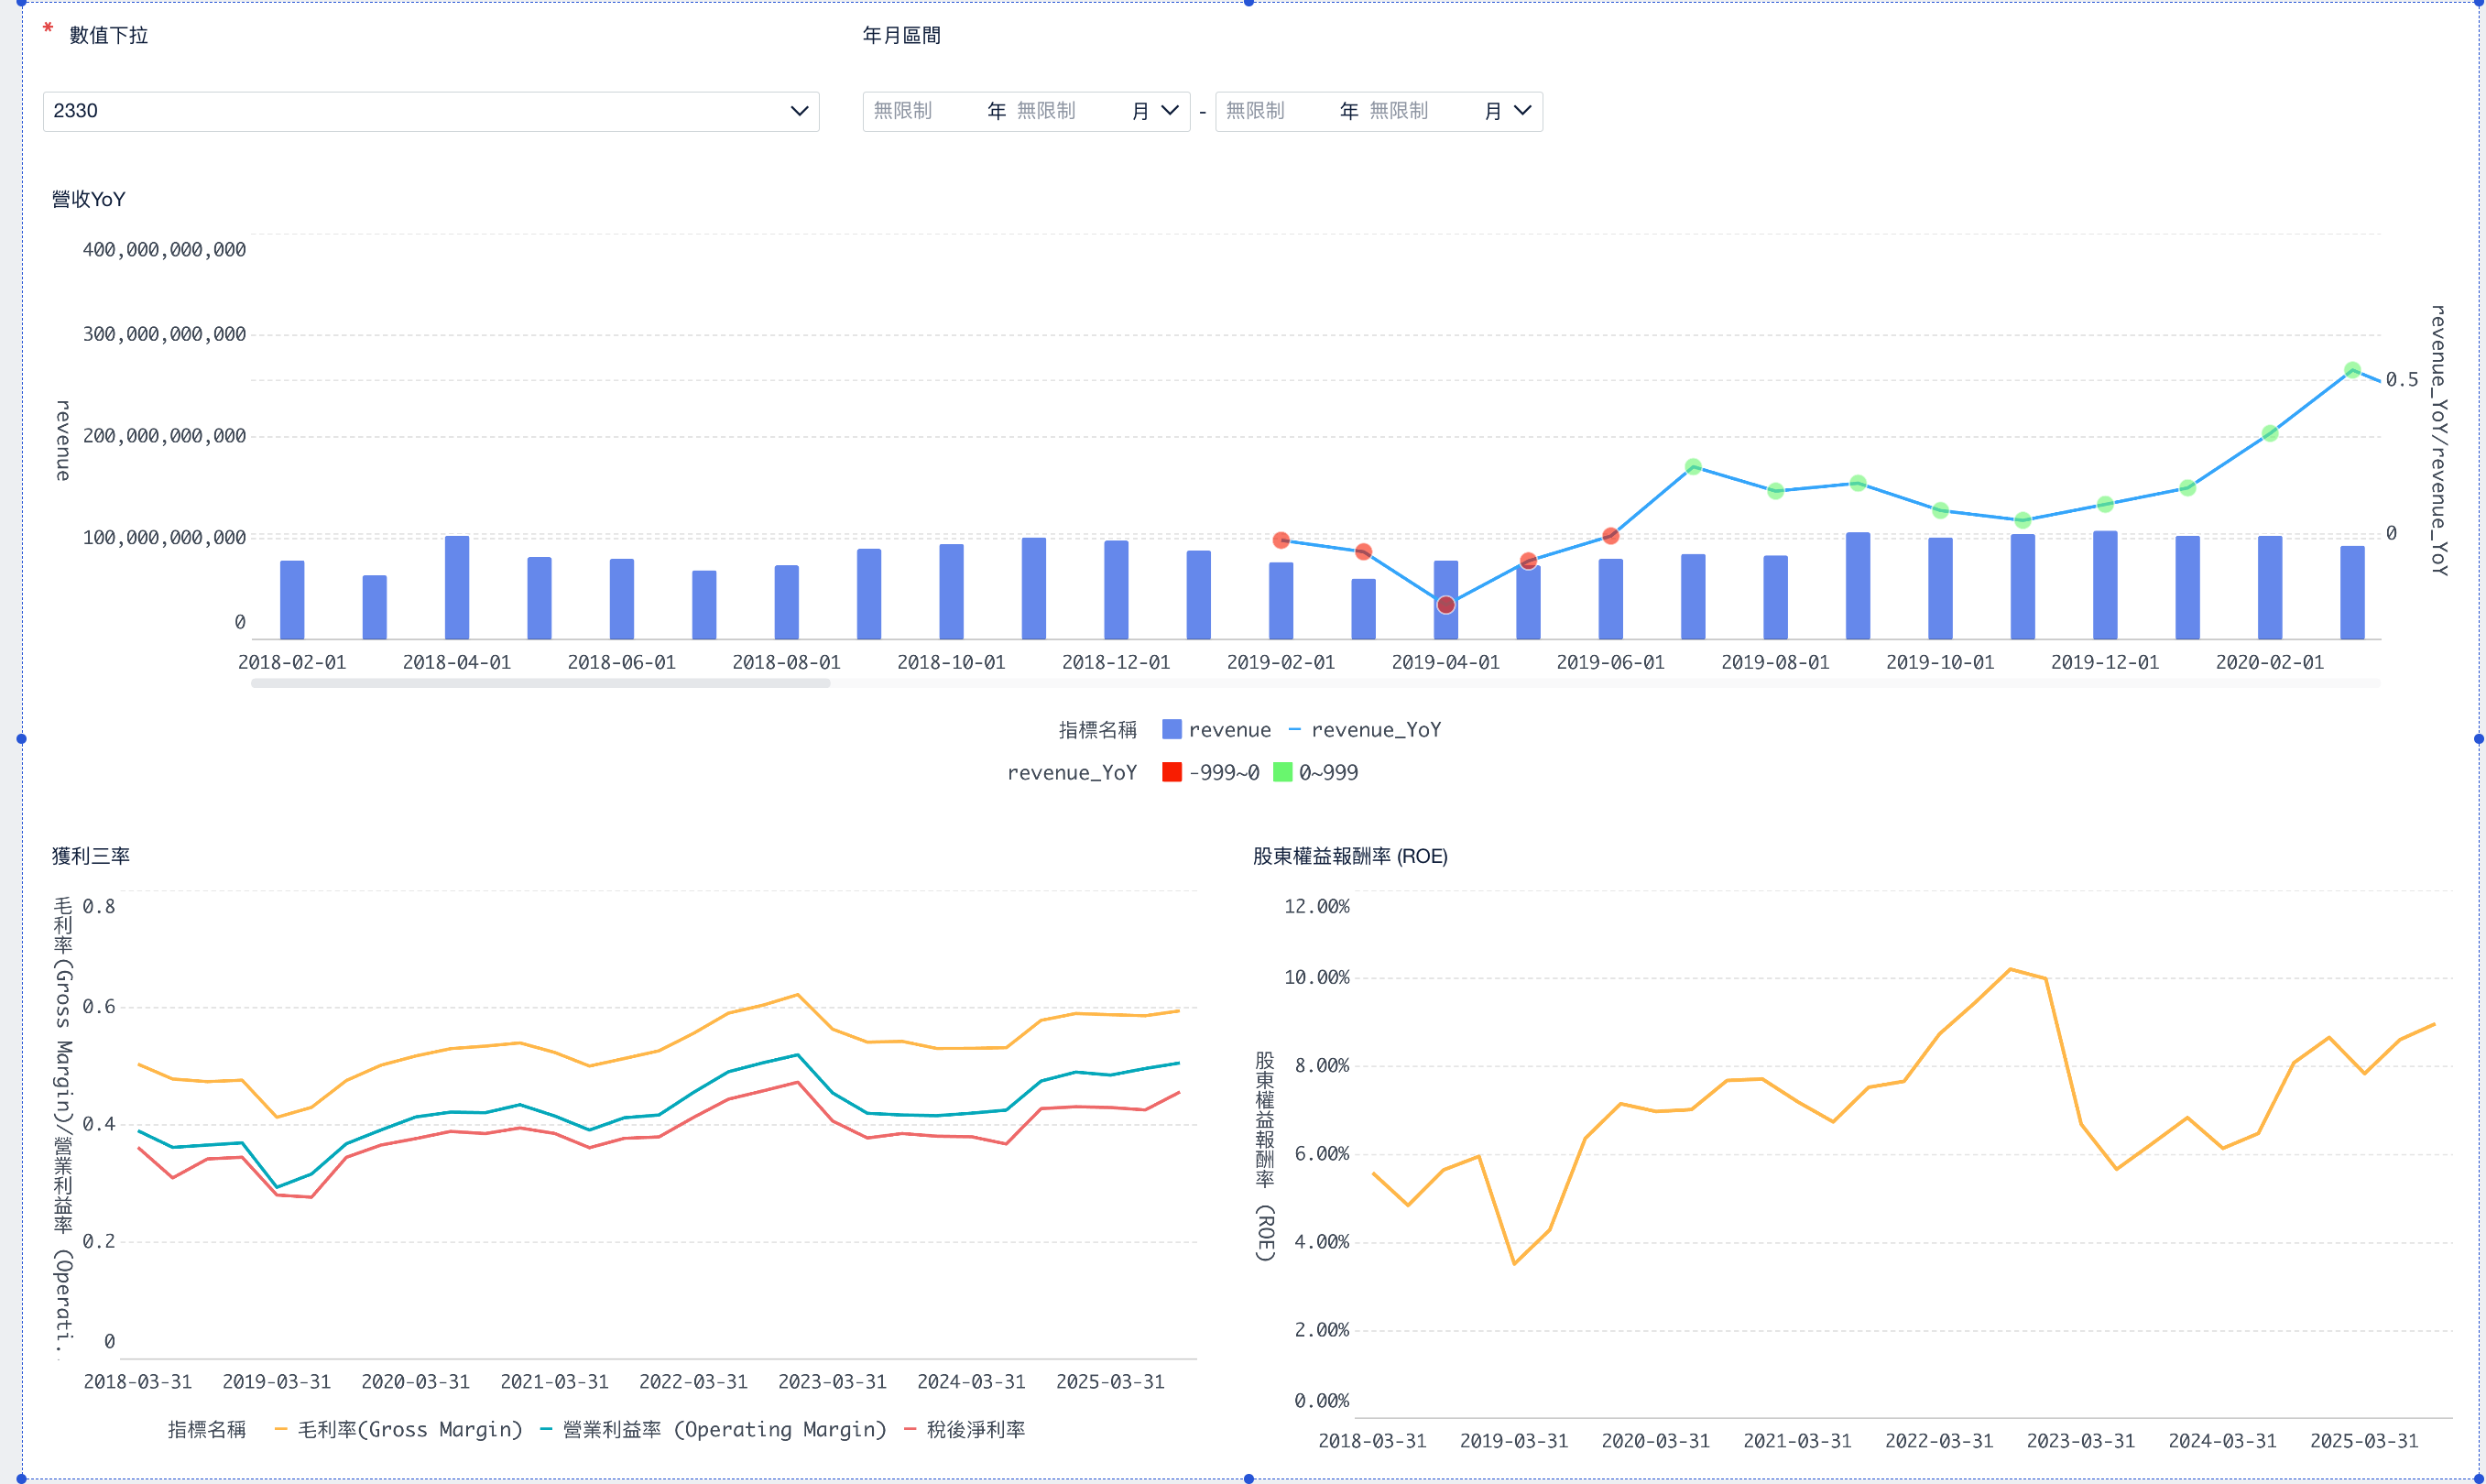This screenshot has height=1484, width=2486.
Task: Click the start year 無限制 field
Action: tap(903, 111)
